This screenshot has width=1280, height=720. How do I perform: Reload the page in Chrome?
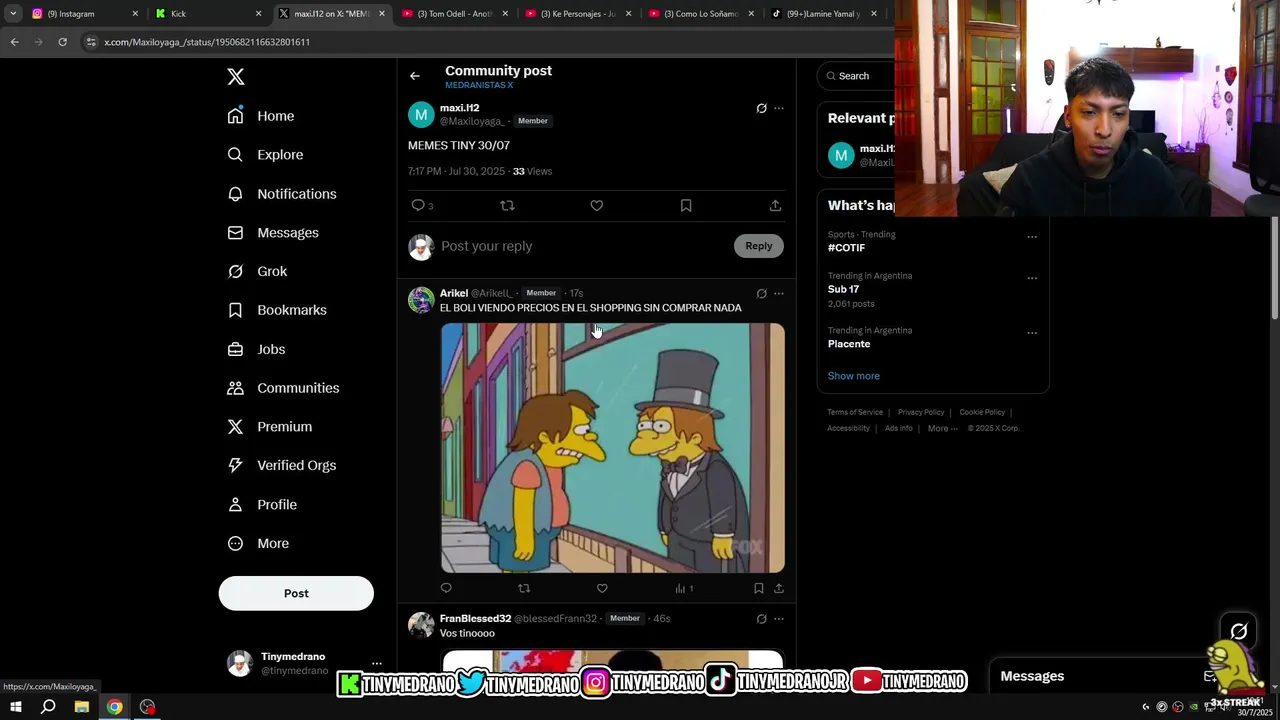[x=62, y=42]
